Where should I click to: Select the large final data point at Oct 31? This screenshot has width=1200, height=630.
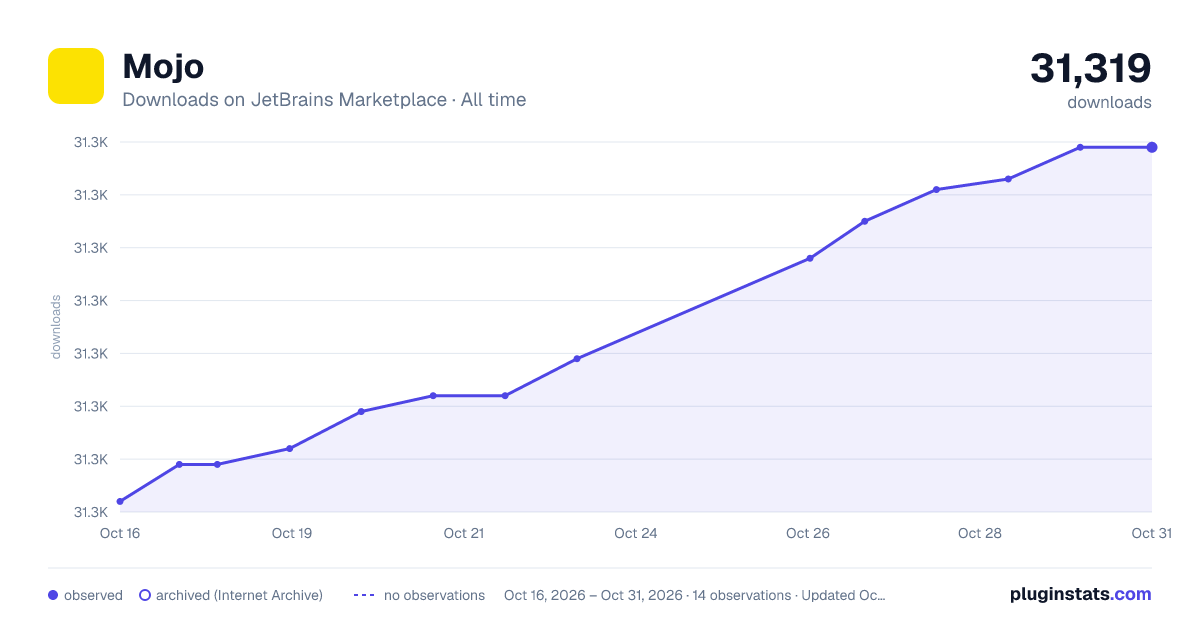[1152, 147]
